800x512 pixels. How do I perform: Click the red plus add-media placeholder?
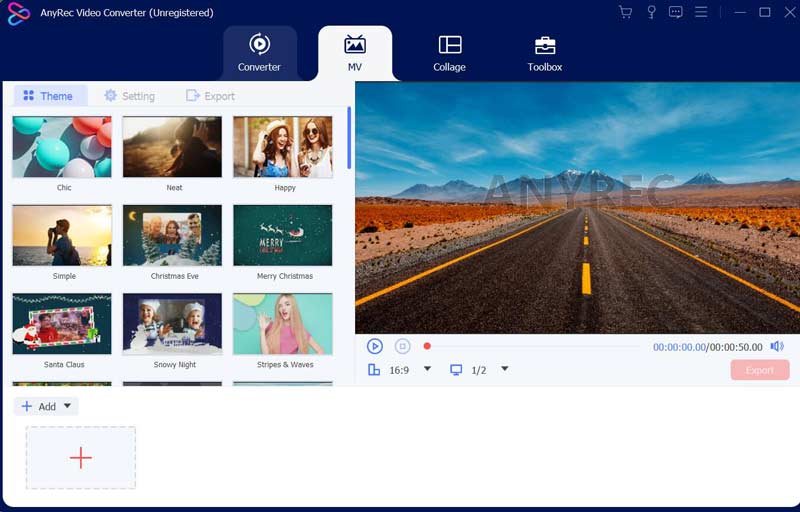pyautogui.click(x=81, y=457)
